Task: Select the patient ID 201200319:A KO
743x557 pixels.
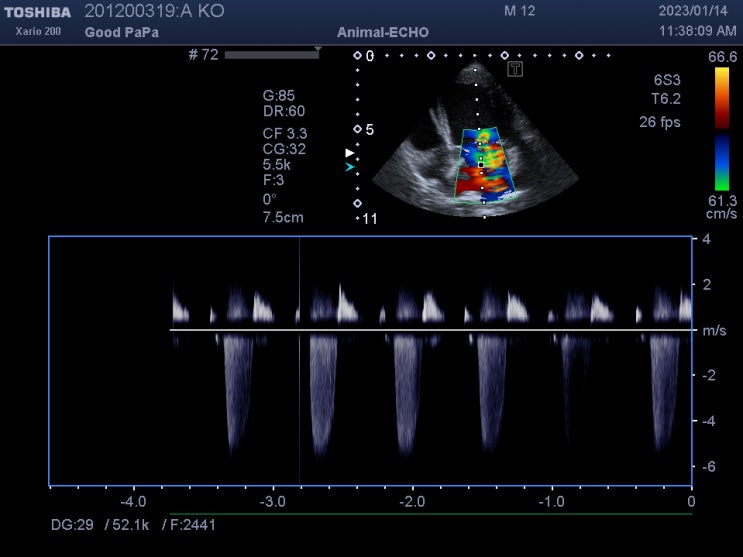Action: [154, 12]
